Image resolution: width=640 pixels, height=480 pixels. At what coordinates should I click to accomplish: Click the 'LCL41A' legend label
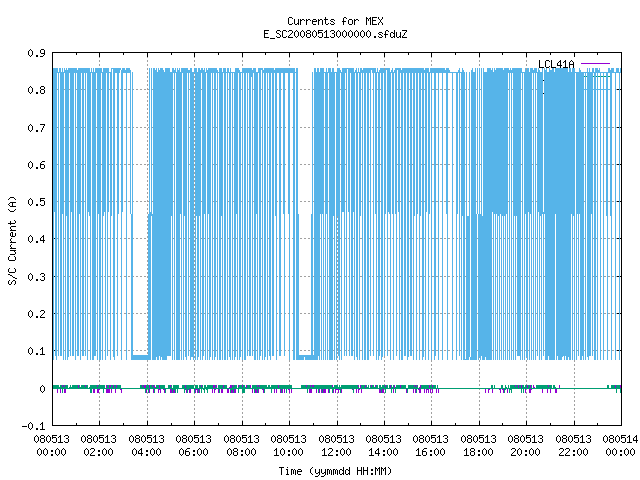coord(556,64)
